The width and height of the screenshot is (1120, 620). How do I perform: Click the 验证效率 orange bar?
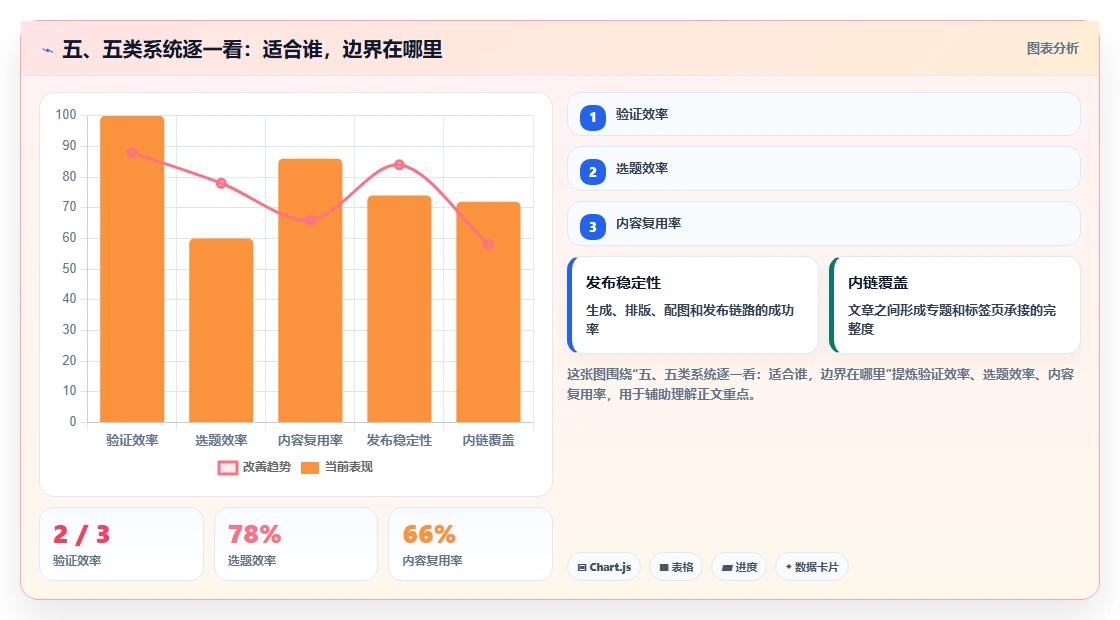coord(132,269)
